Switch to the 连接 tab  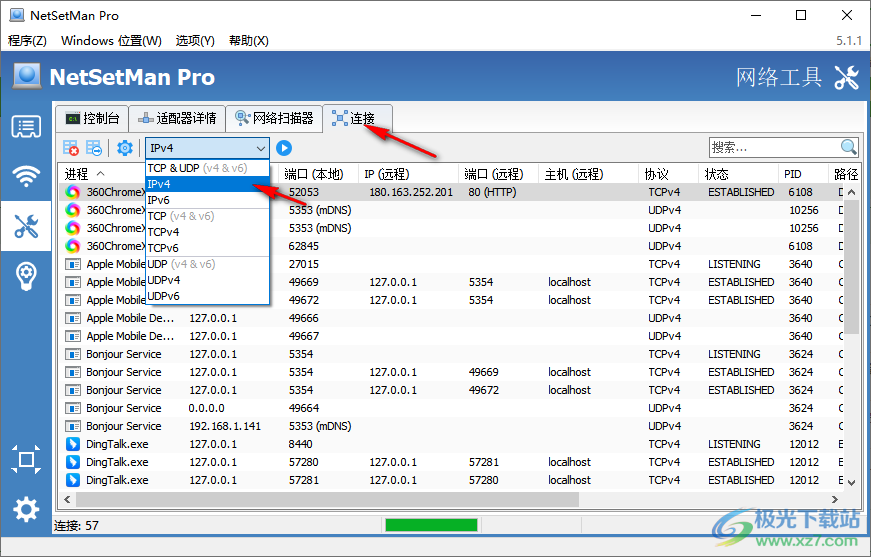[x=358, y=118]
